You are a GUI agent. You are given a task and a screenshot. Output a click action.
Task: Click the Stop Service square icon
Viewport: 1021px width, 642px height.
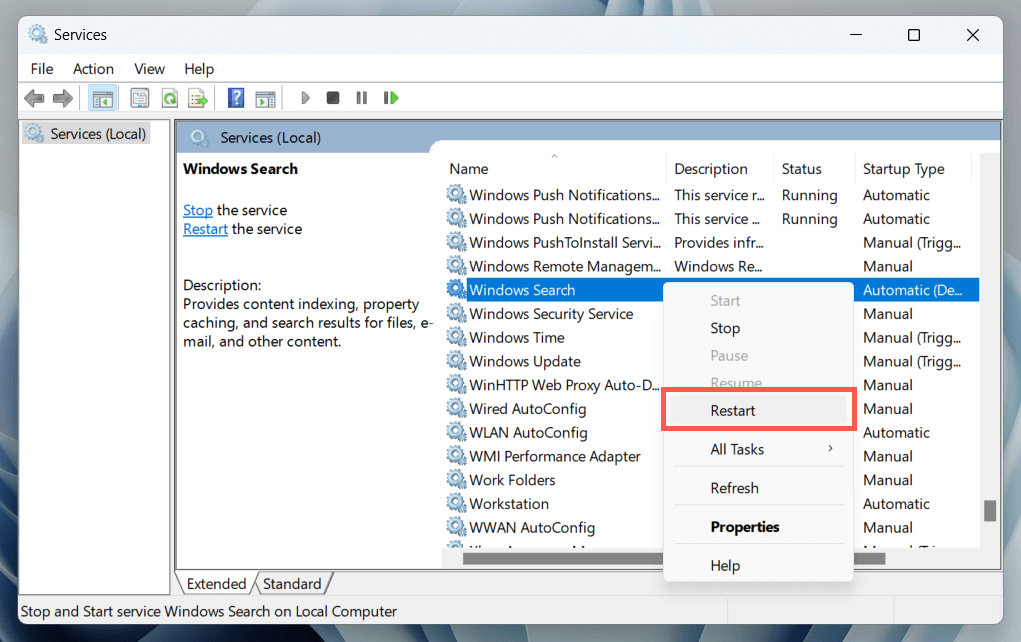point(333,98)
